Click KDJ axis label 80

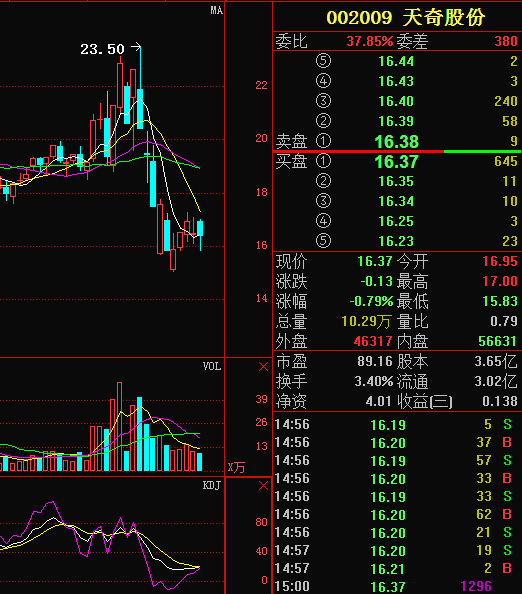261,522
